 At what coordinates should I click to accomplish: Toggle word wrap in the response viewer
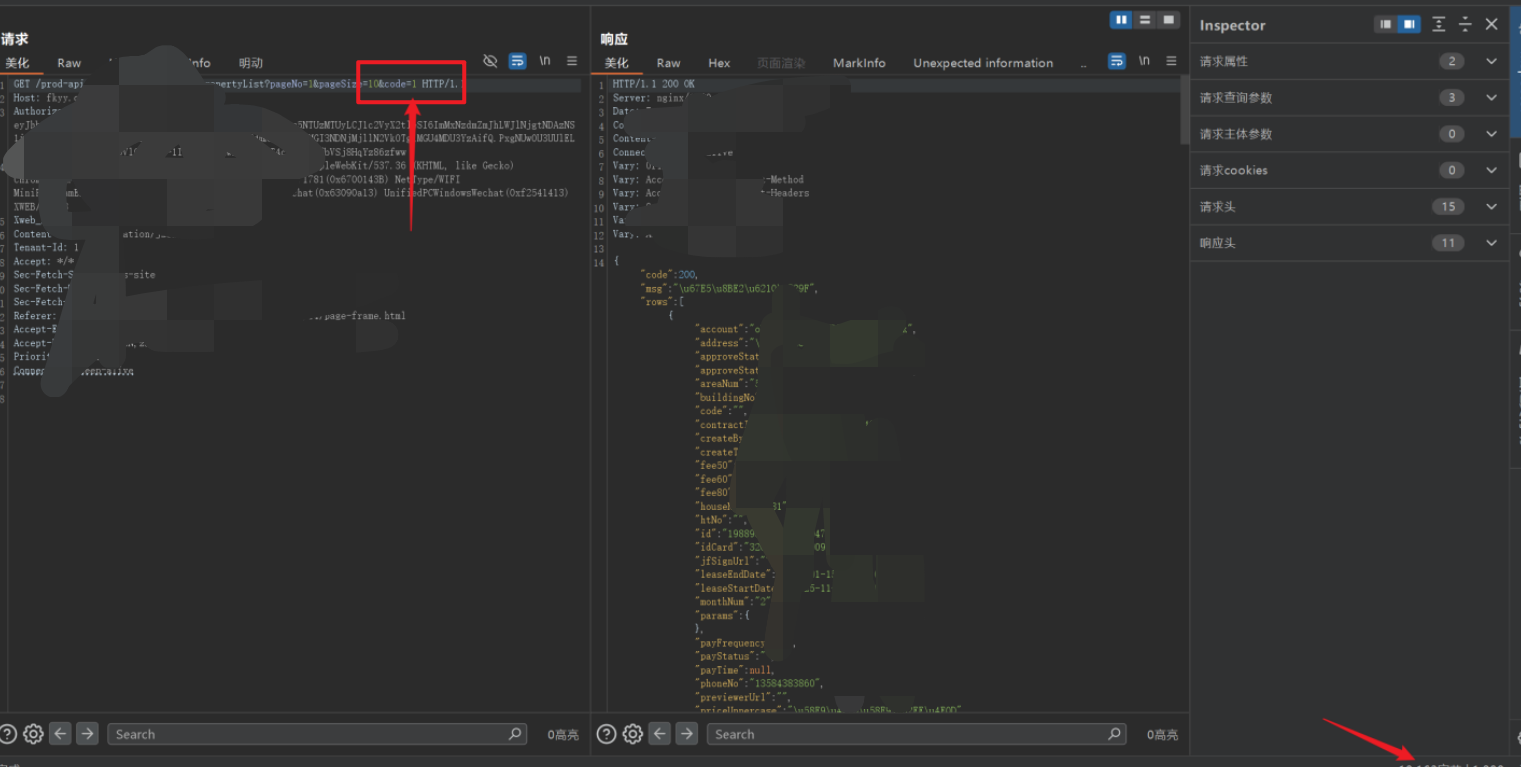(1117, 61)
